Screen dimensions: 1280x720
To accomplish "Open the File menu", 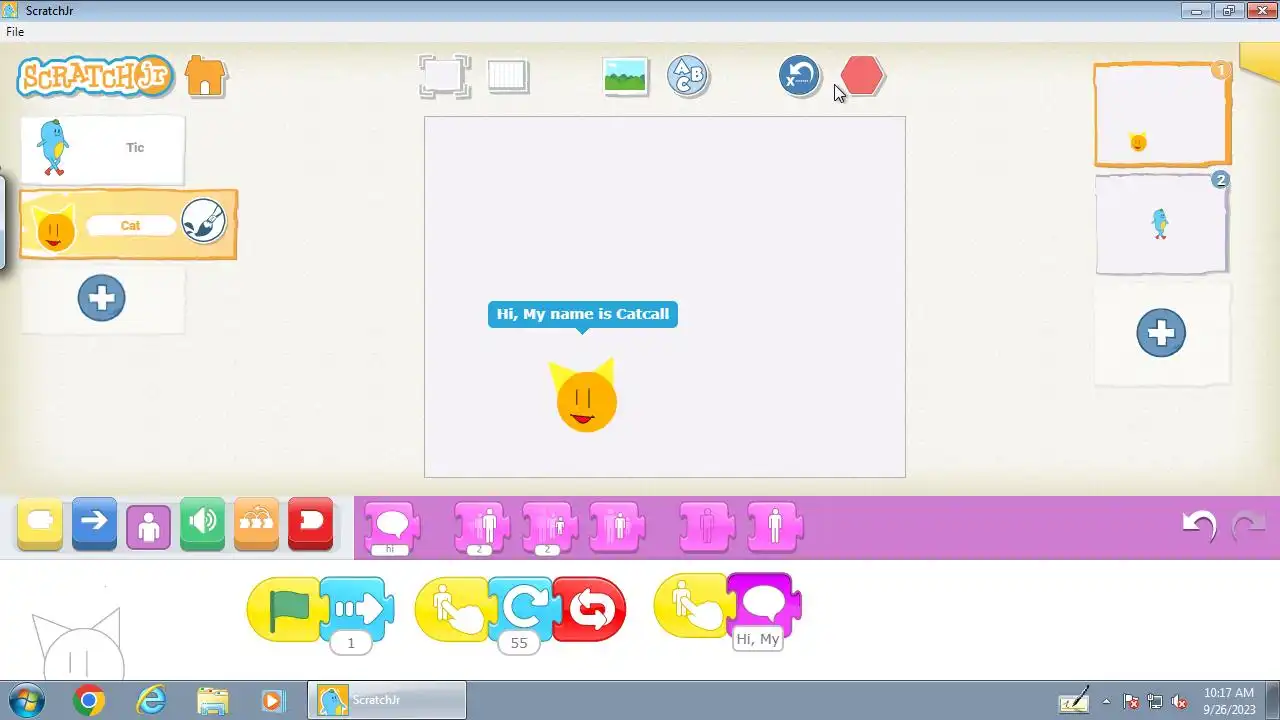I will click(15, 32).
